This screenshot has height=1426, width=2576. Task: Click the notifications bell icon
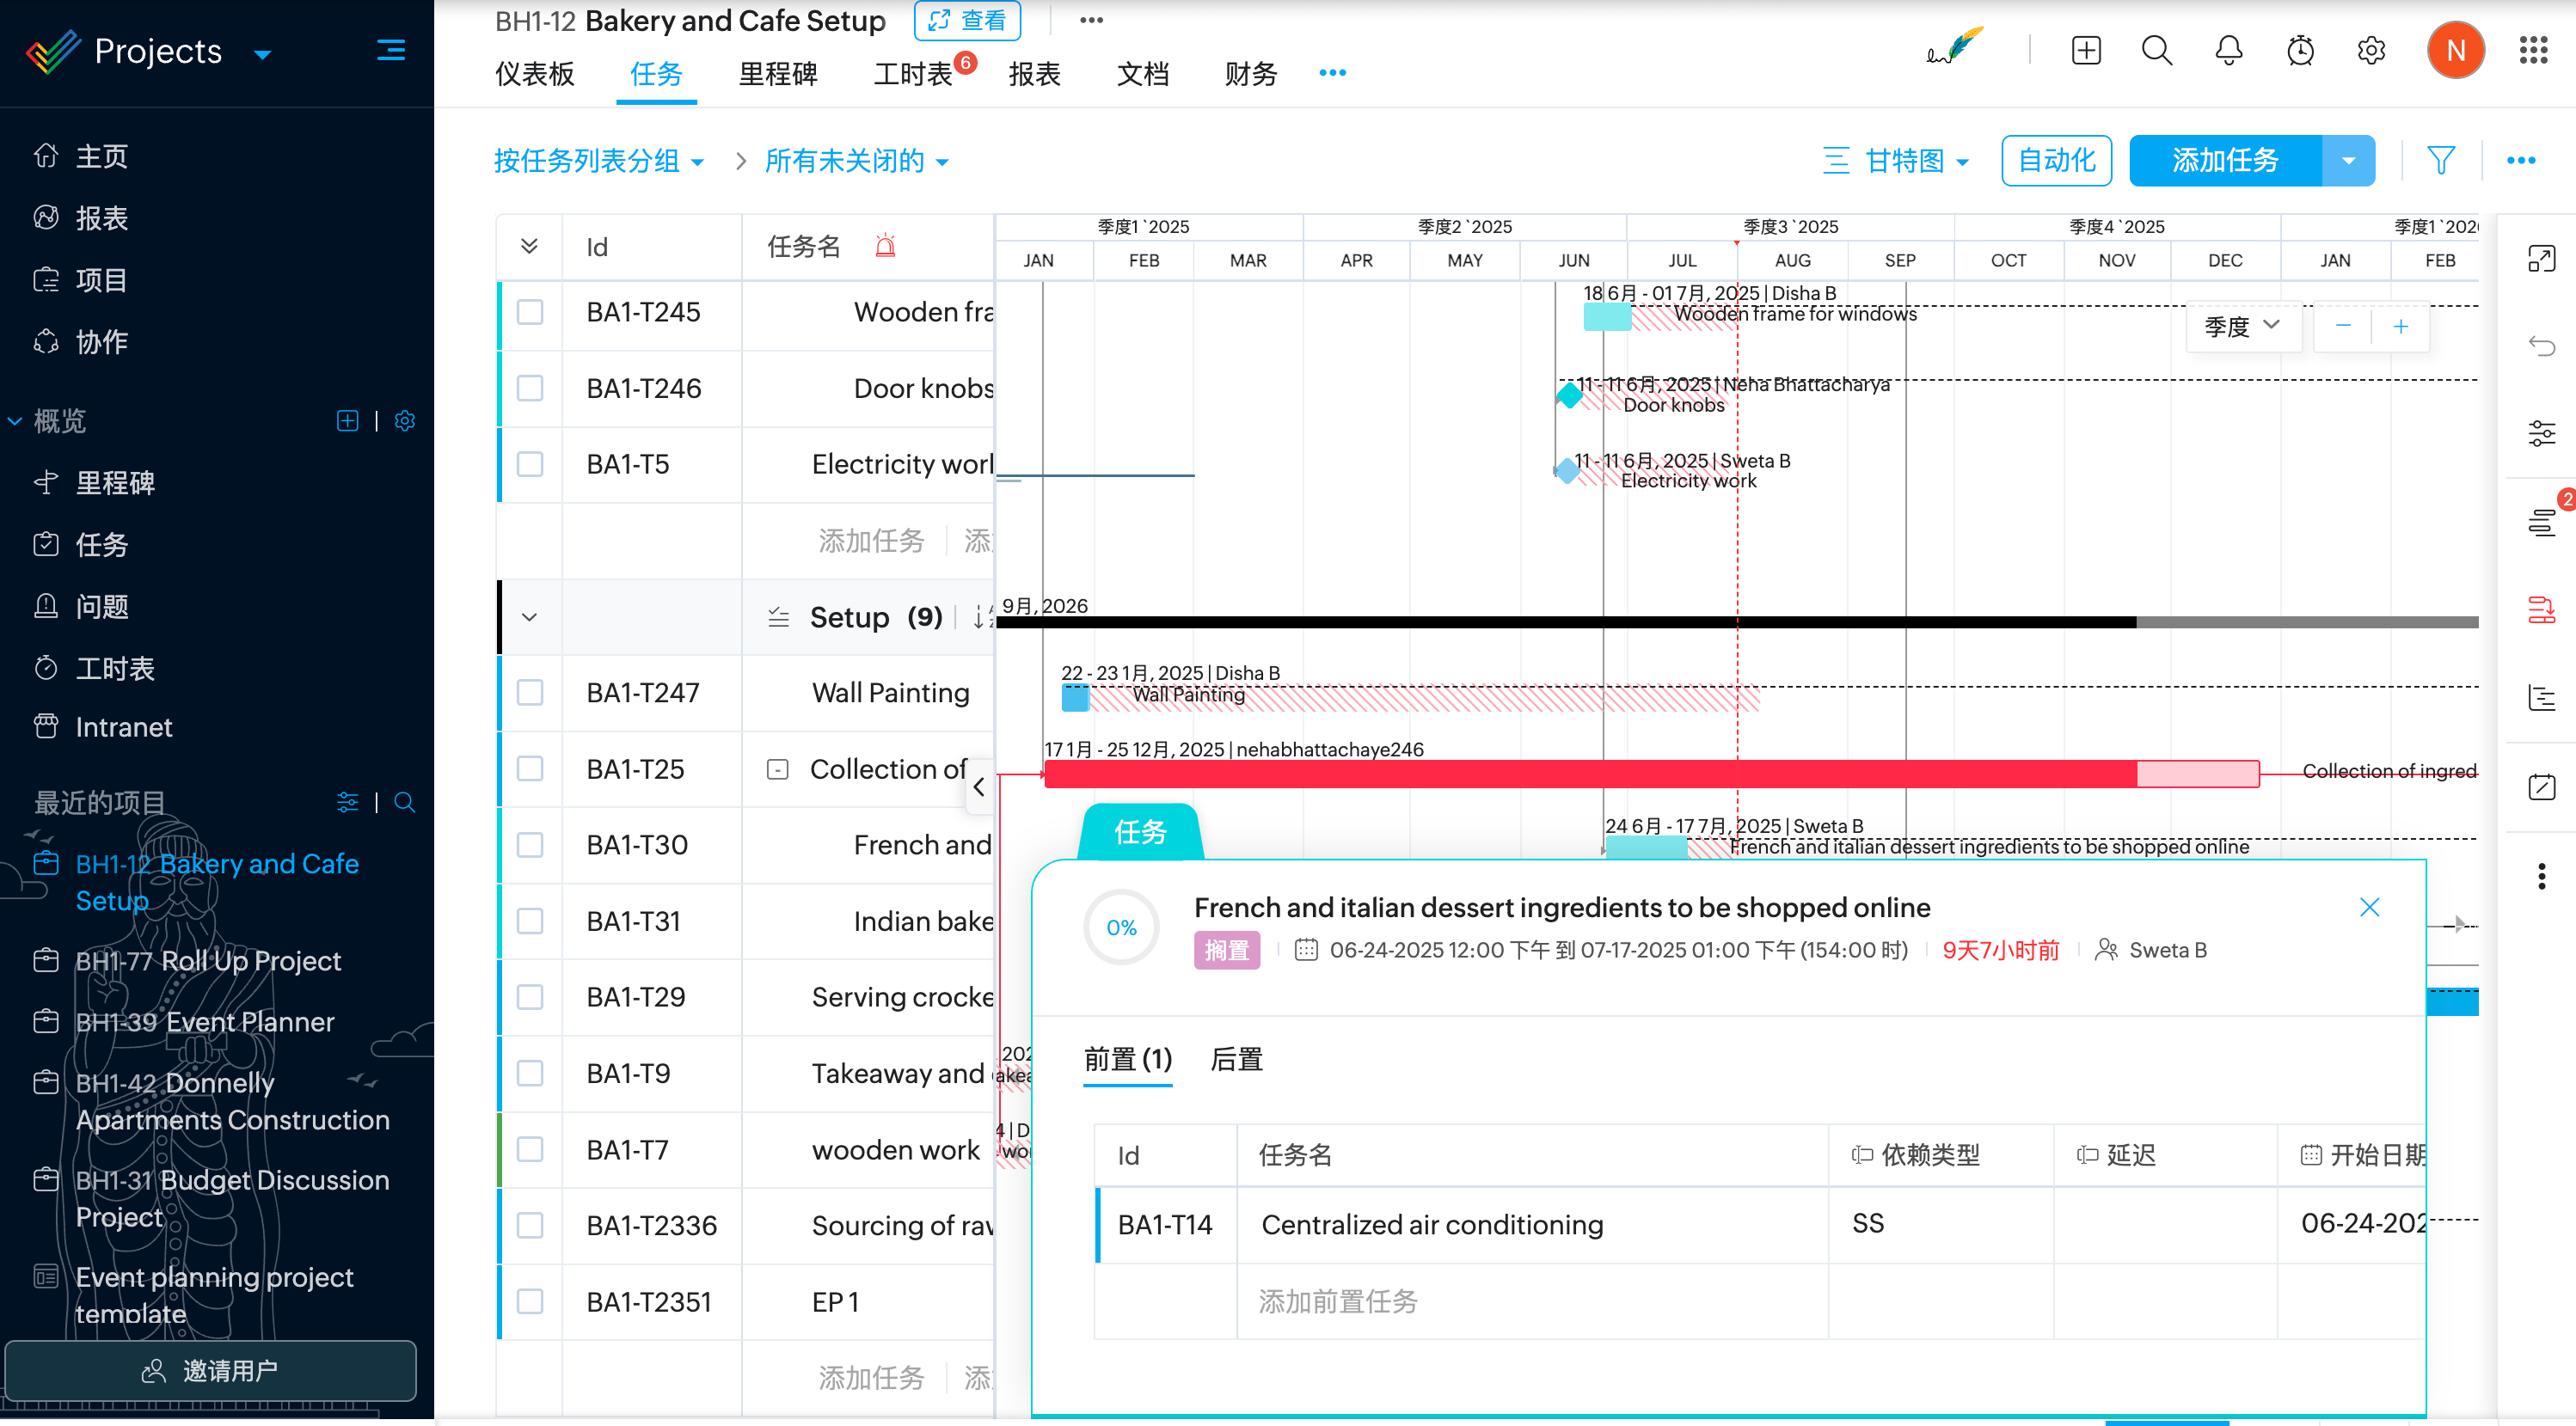point(2228,50)
